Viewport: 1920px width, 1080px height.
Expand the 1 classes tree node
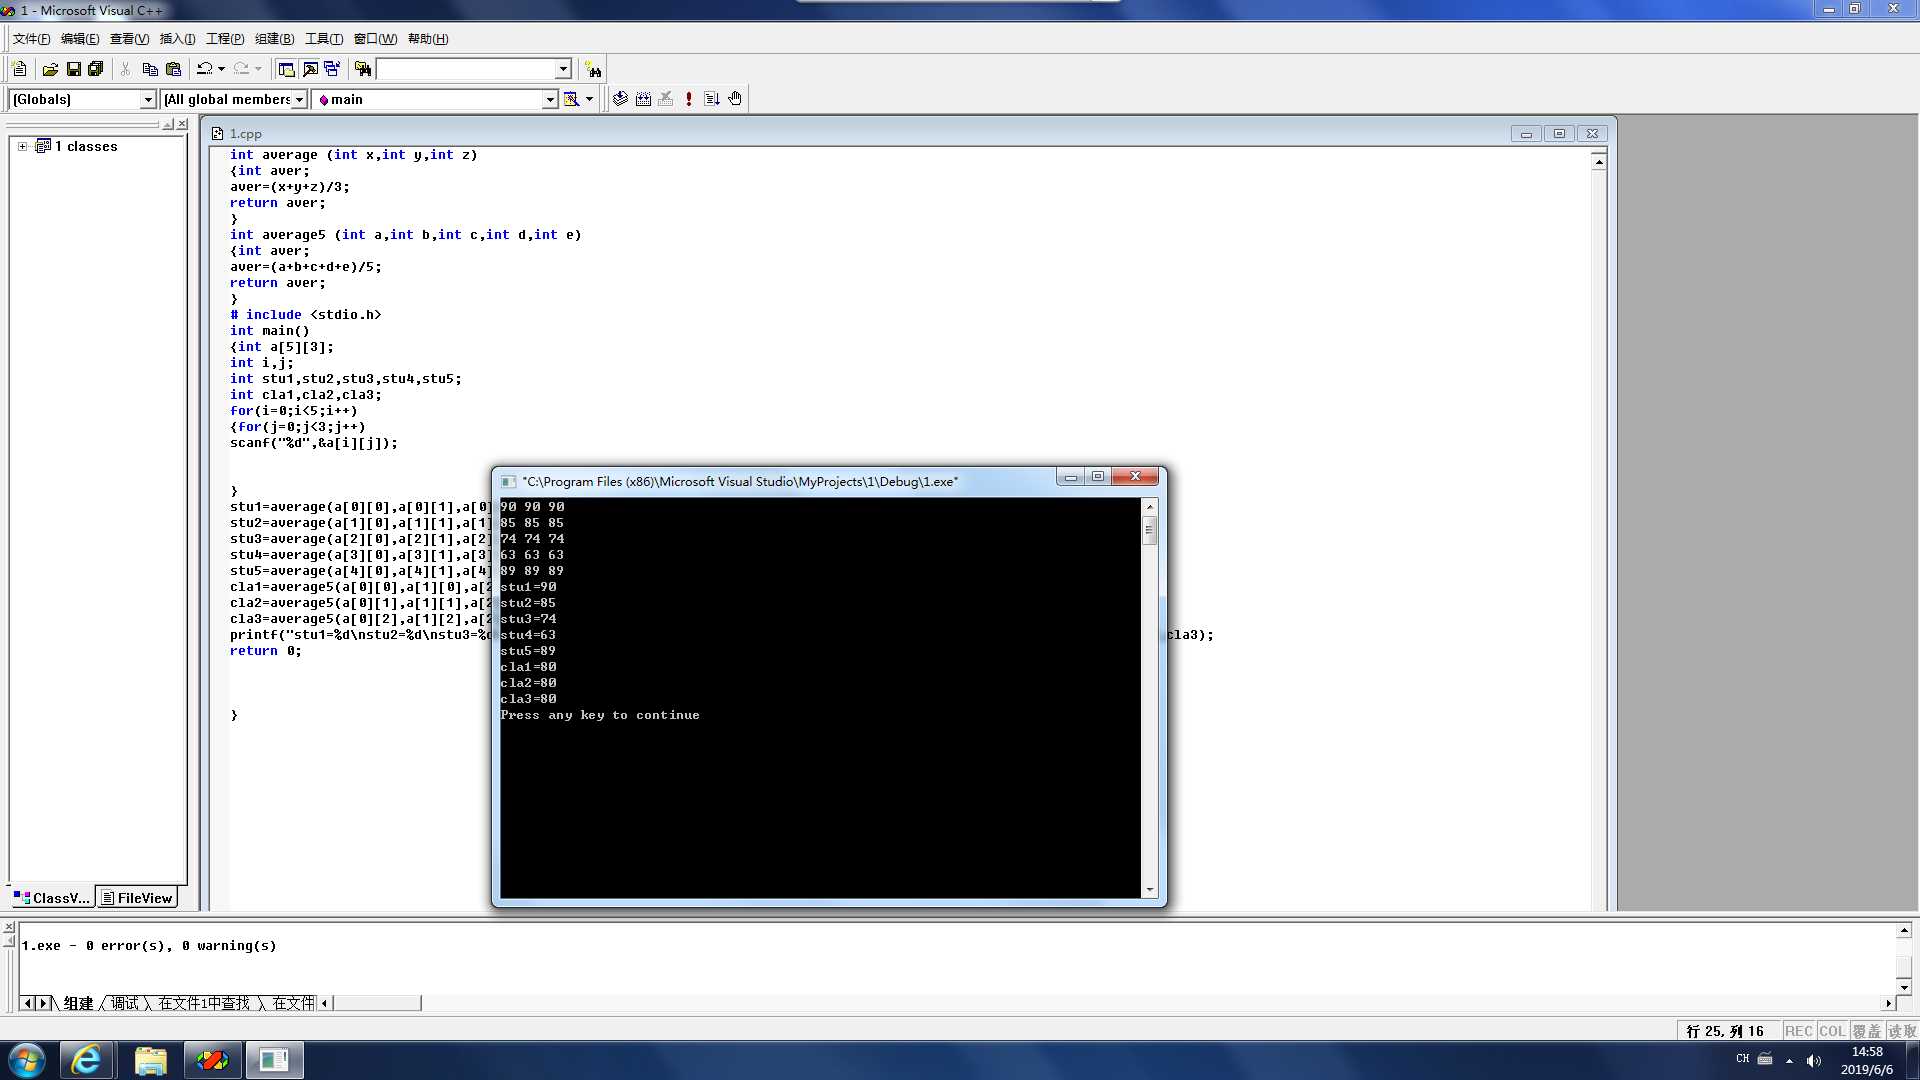pyautogui.click(x=22, y=146)
